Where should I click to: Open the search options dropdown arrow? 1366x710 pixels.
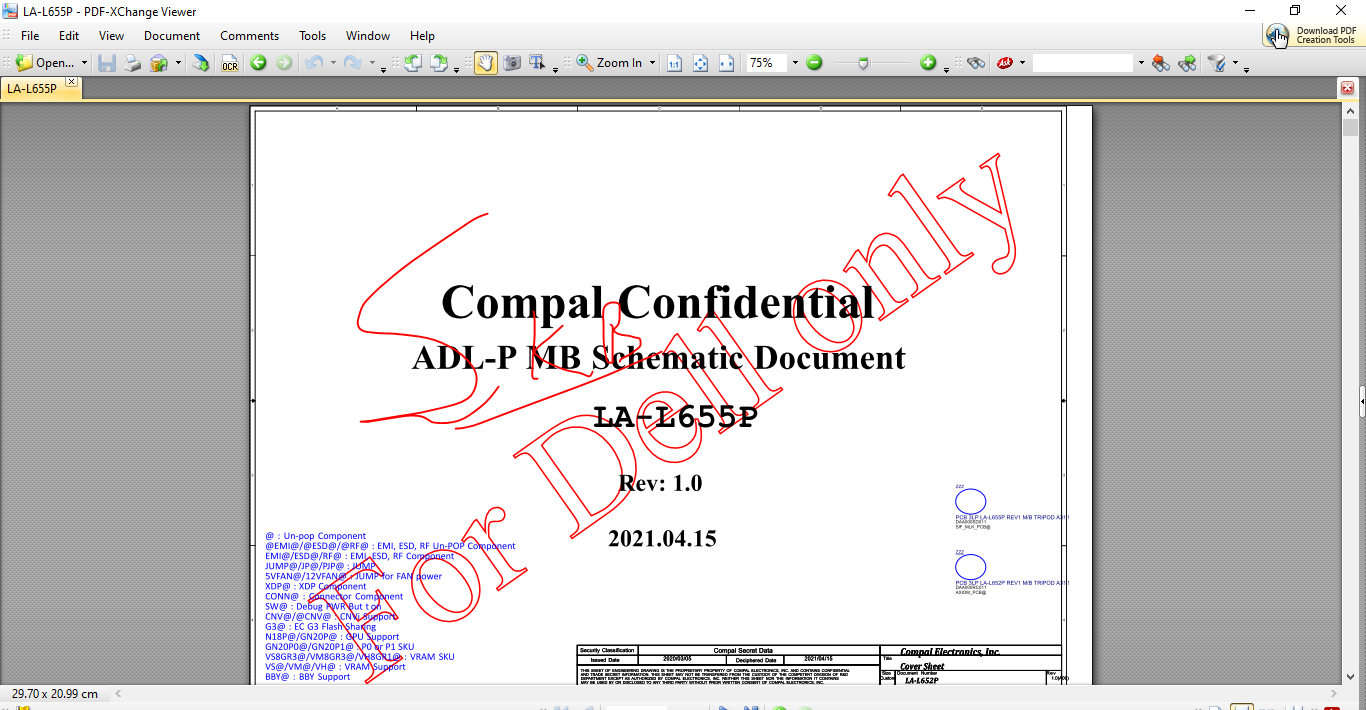point(1235,63)
